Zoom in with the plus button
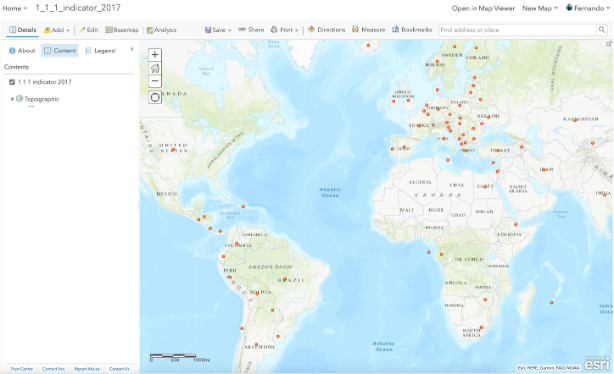The width and height of the screenshot is (614, 374). [x=155, y=55]
